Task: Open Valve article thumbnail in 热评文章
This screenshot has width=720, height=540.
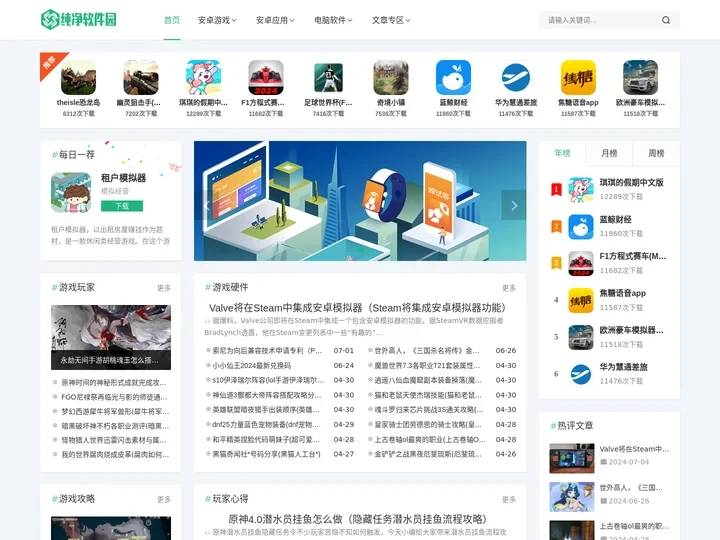Action: tap(572, 458)
